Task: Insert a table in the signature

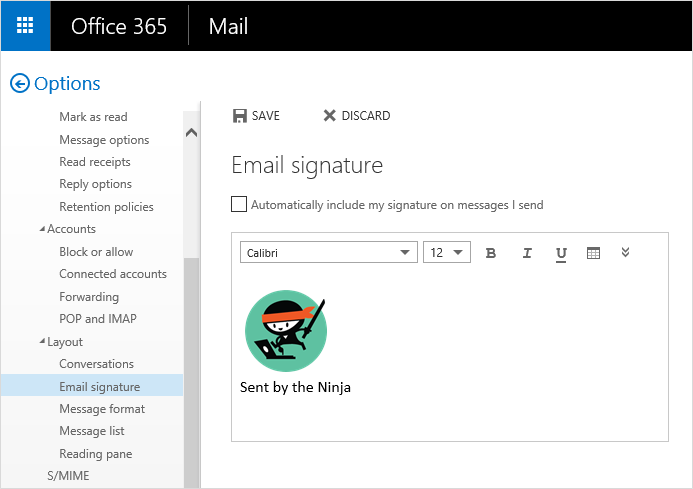Action: pyautogui.click(x=593, y=253)
